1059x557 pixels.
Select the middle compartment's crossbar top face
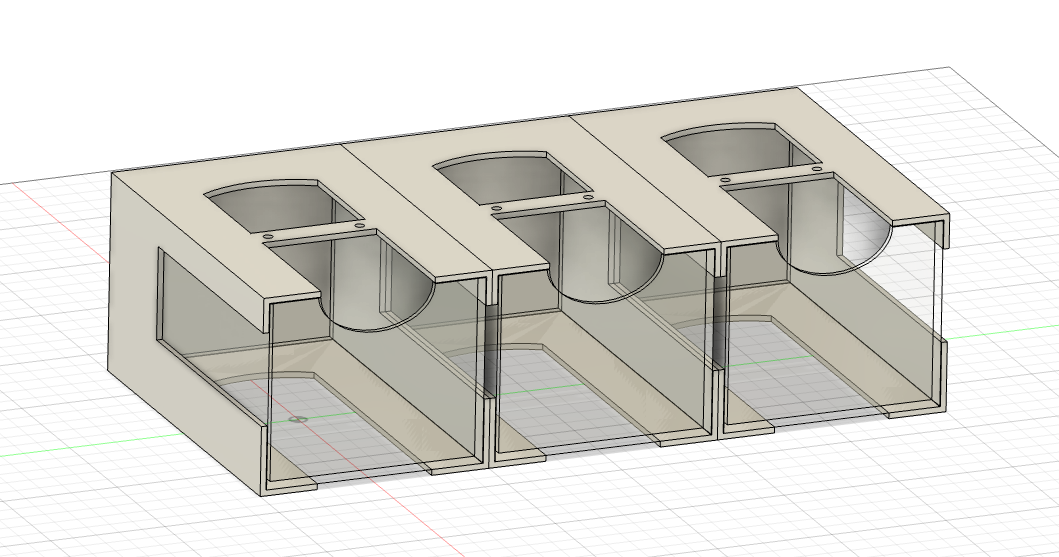tap(542, 203)
